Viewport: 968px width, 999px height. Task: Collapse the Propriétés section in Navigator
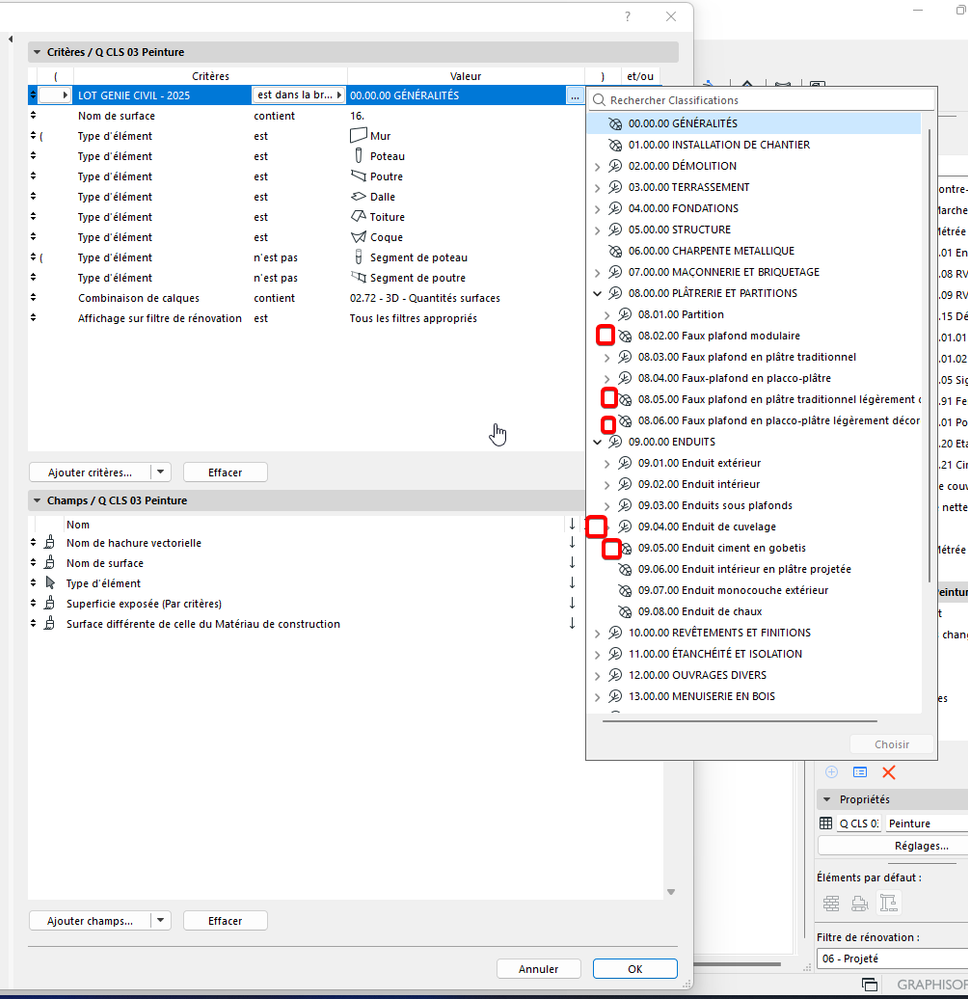827,800
